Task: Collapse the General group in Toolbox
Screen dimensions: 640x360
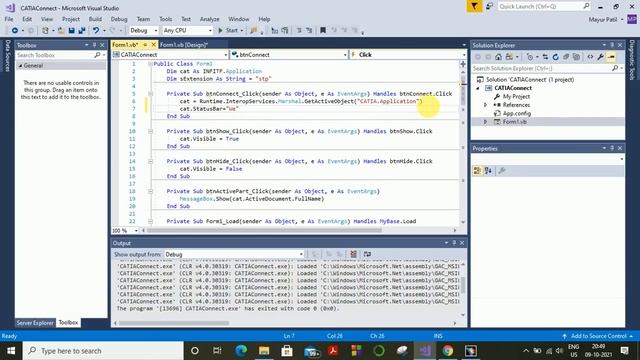Action: click(x=20, y=66)
